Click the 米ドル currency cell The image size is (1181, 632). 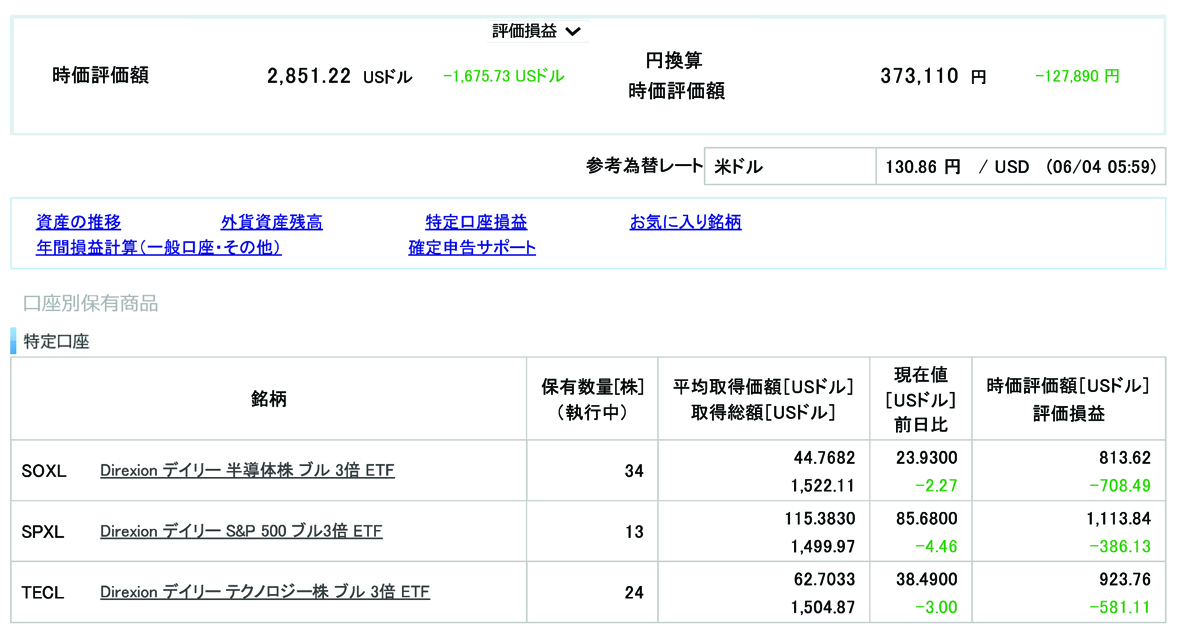click(x=790, y=166)
